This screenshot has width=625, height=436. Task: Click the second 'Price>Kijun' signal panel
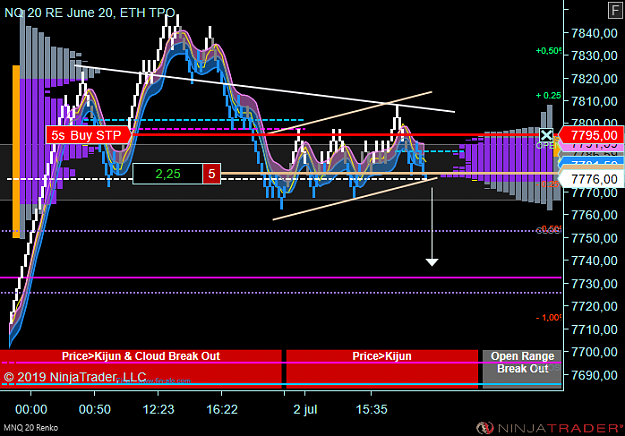(382, 369)
